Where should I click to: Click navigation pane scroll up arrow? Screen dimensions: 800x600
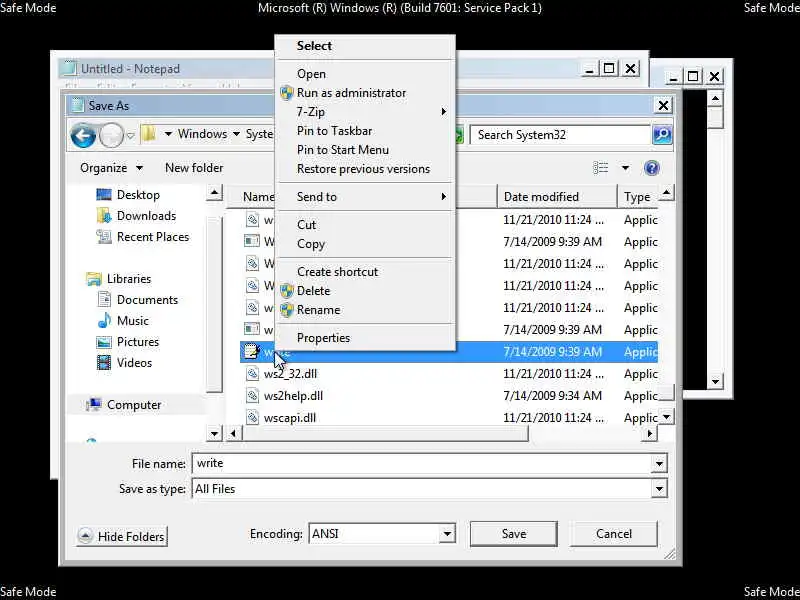click(x=214, y=193)
